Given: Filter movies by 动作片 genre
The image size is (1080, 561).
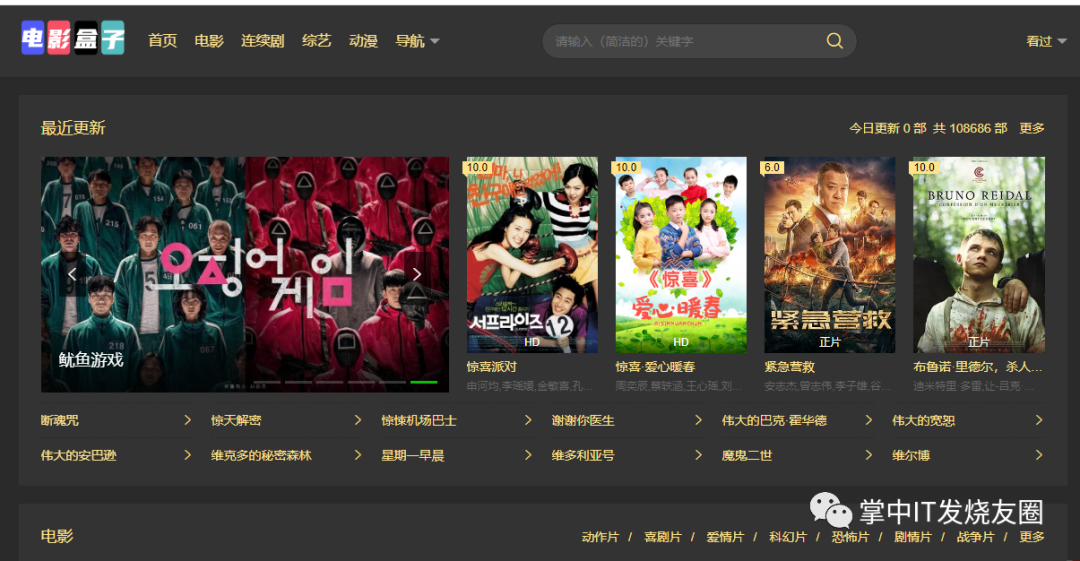Looking at the screenshot, I should pyautogui.click(x=600, y=537).
